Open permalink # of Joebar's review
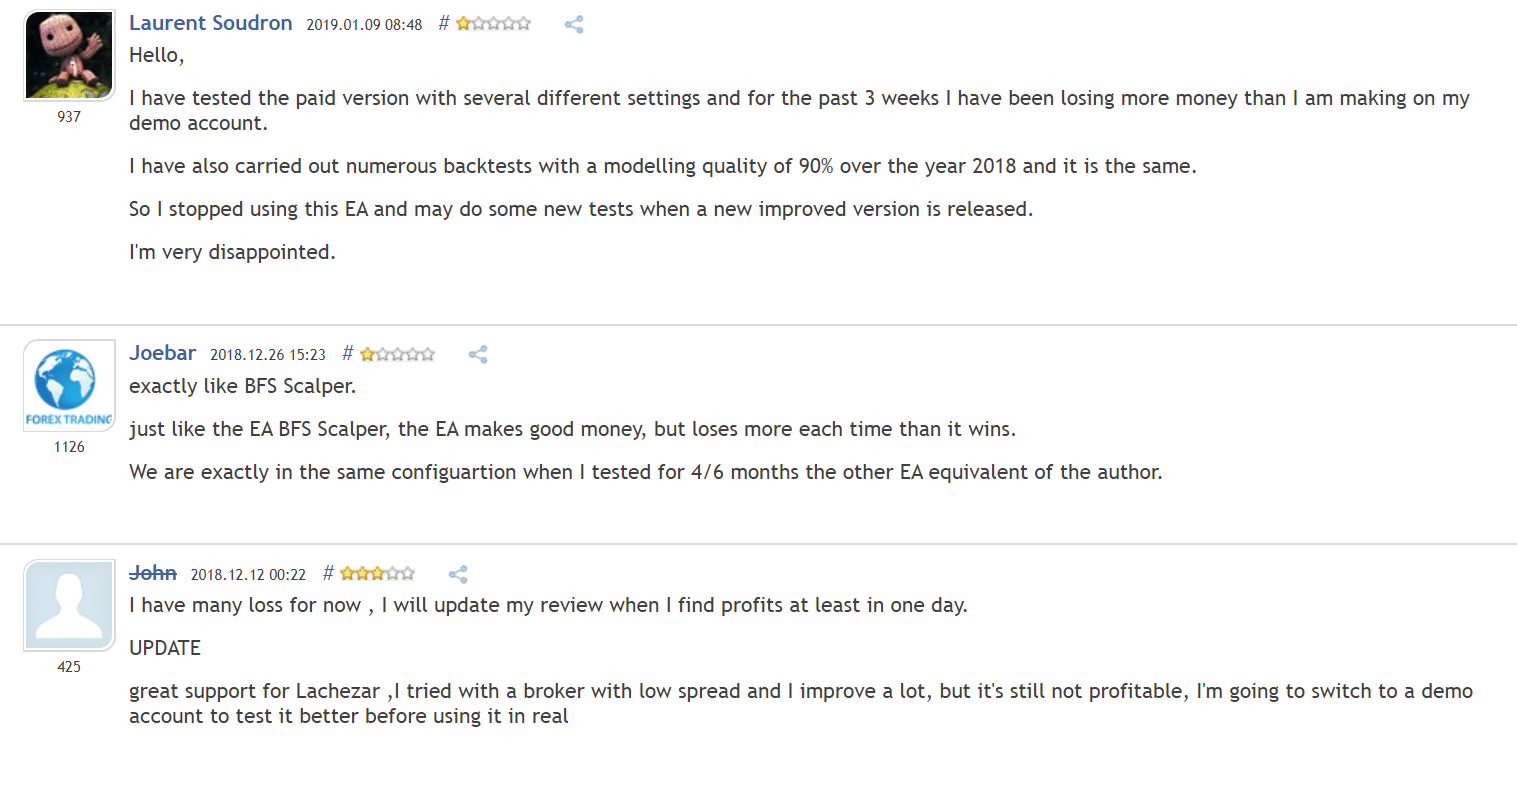1517x787 pixels. point(348,354)
